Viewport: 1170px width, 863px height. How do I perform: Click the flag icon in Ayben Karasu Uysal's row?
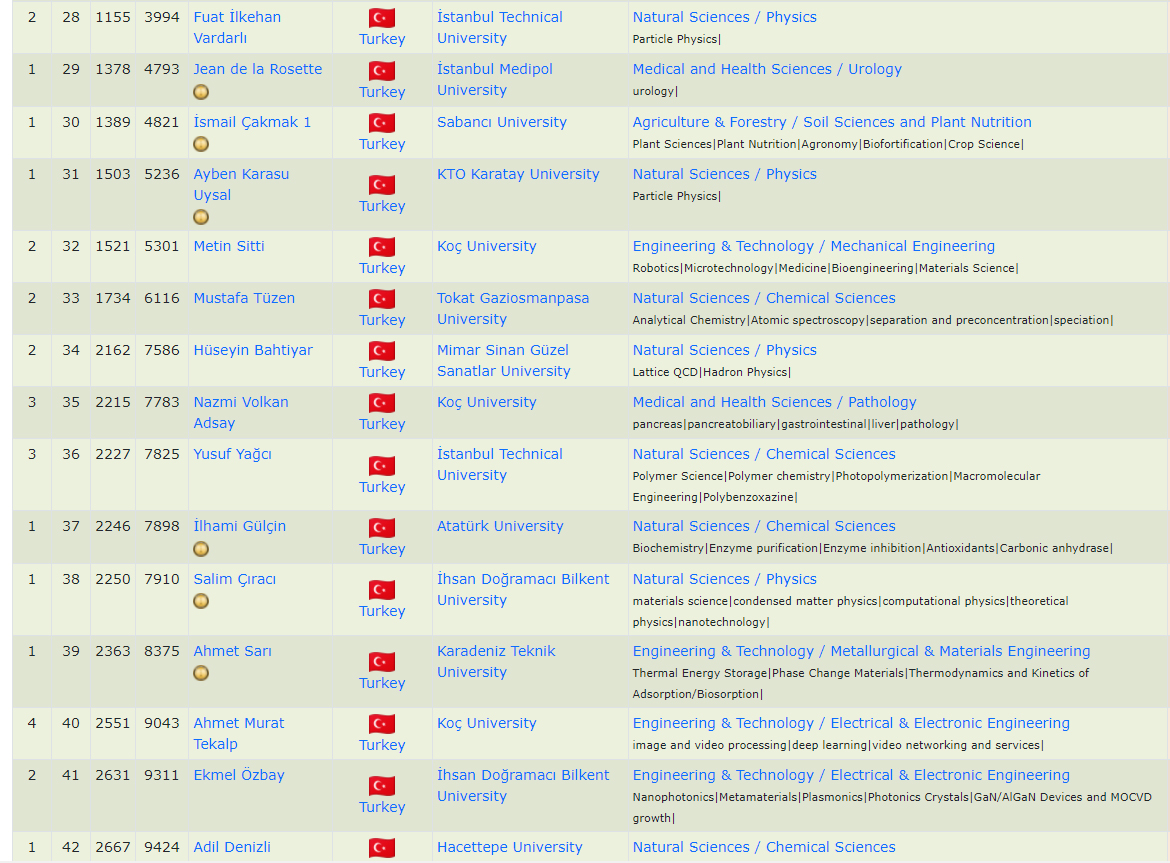tap(382, 185)
